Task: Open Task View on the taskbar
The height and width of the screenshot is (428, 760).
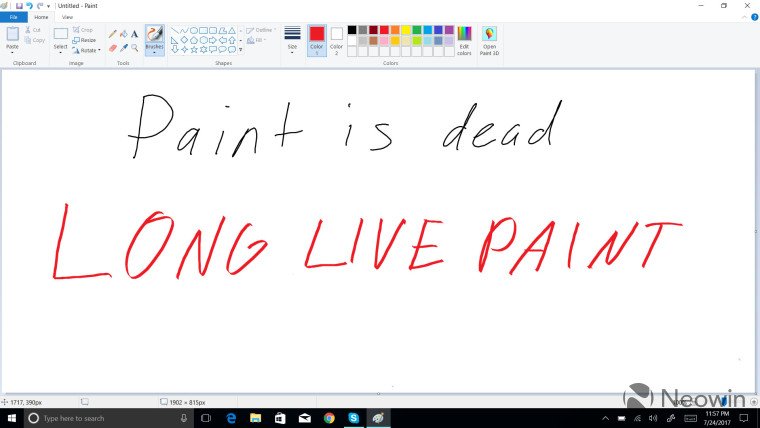Action: pos(206,418)
